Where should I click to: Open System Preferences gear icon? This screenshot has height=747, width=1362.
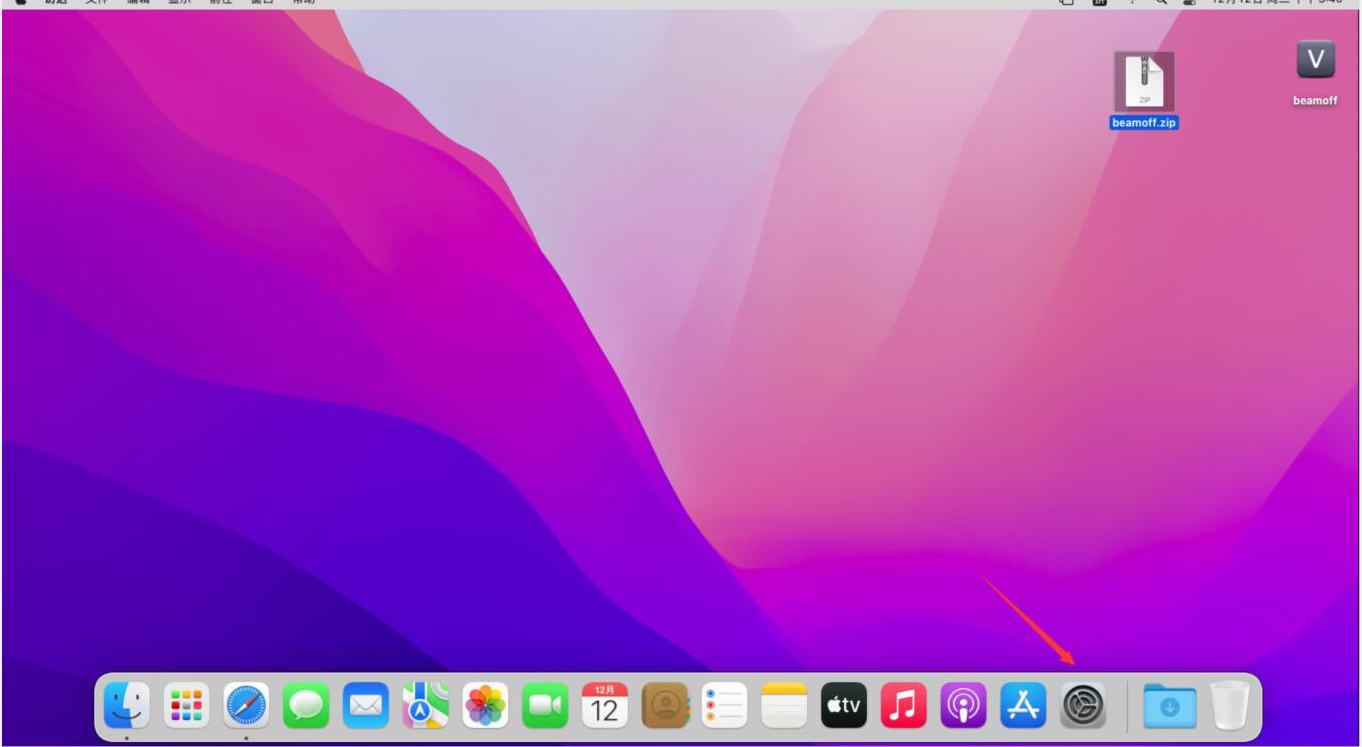coord(1083,706)
